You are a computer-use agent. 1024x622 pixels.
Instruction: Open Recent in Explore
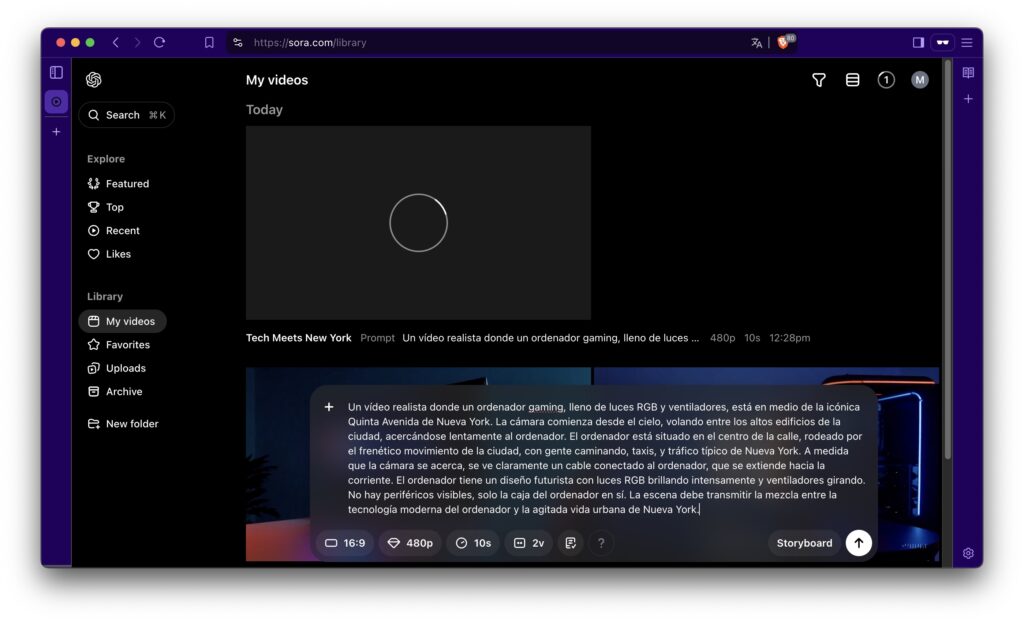pos(114,231)
